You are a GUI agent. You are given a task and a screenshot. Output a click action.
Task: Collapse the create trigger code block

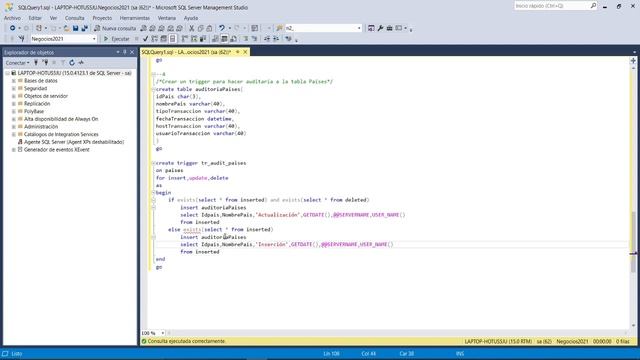click(153, 163)
